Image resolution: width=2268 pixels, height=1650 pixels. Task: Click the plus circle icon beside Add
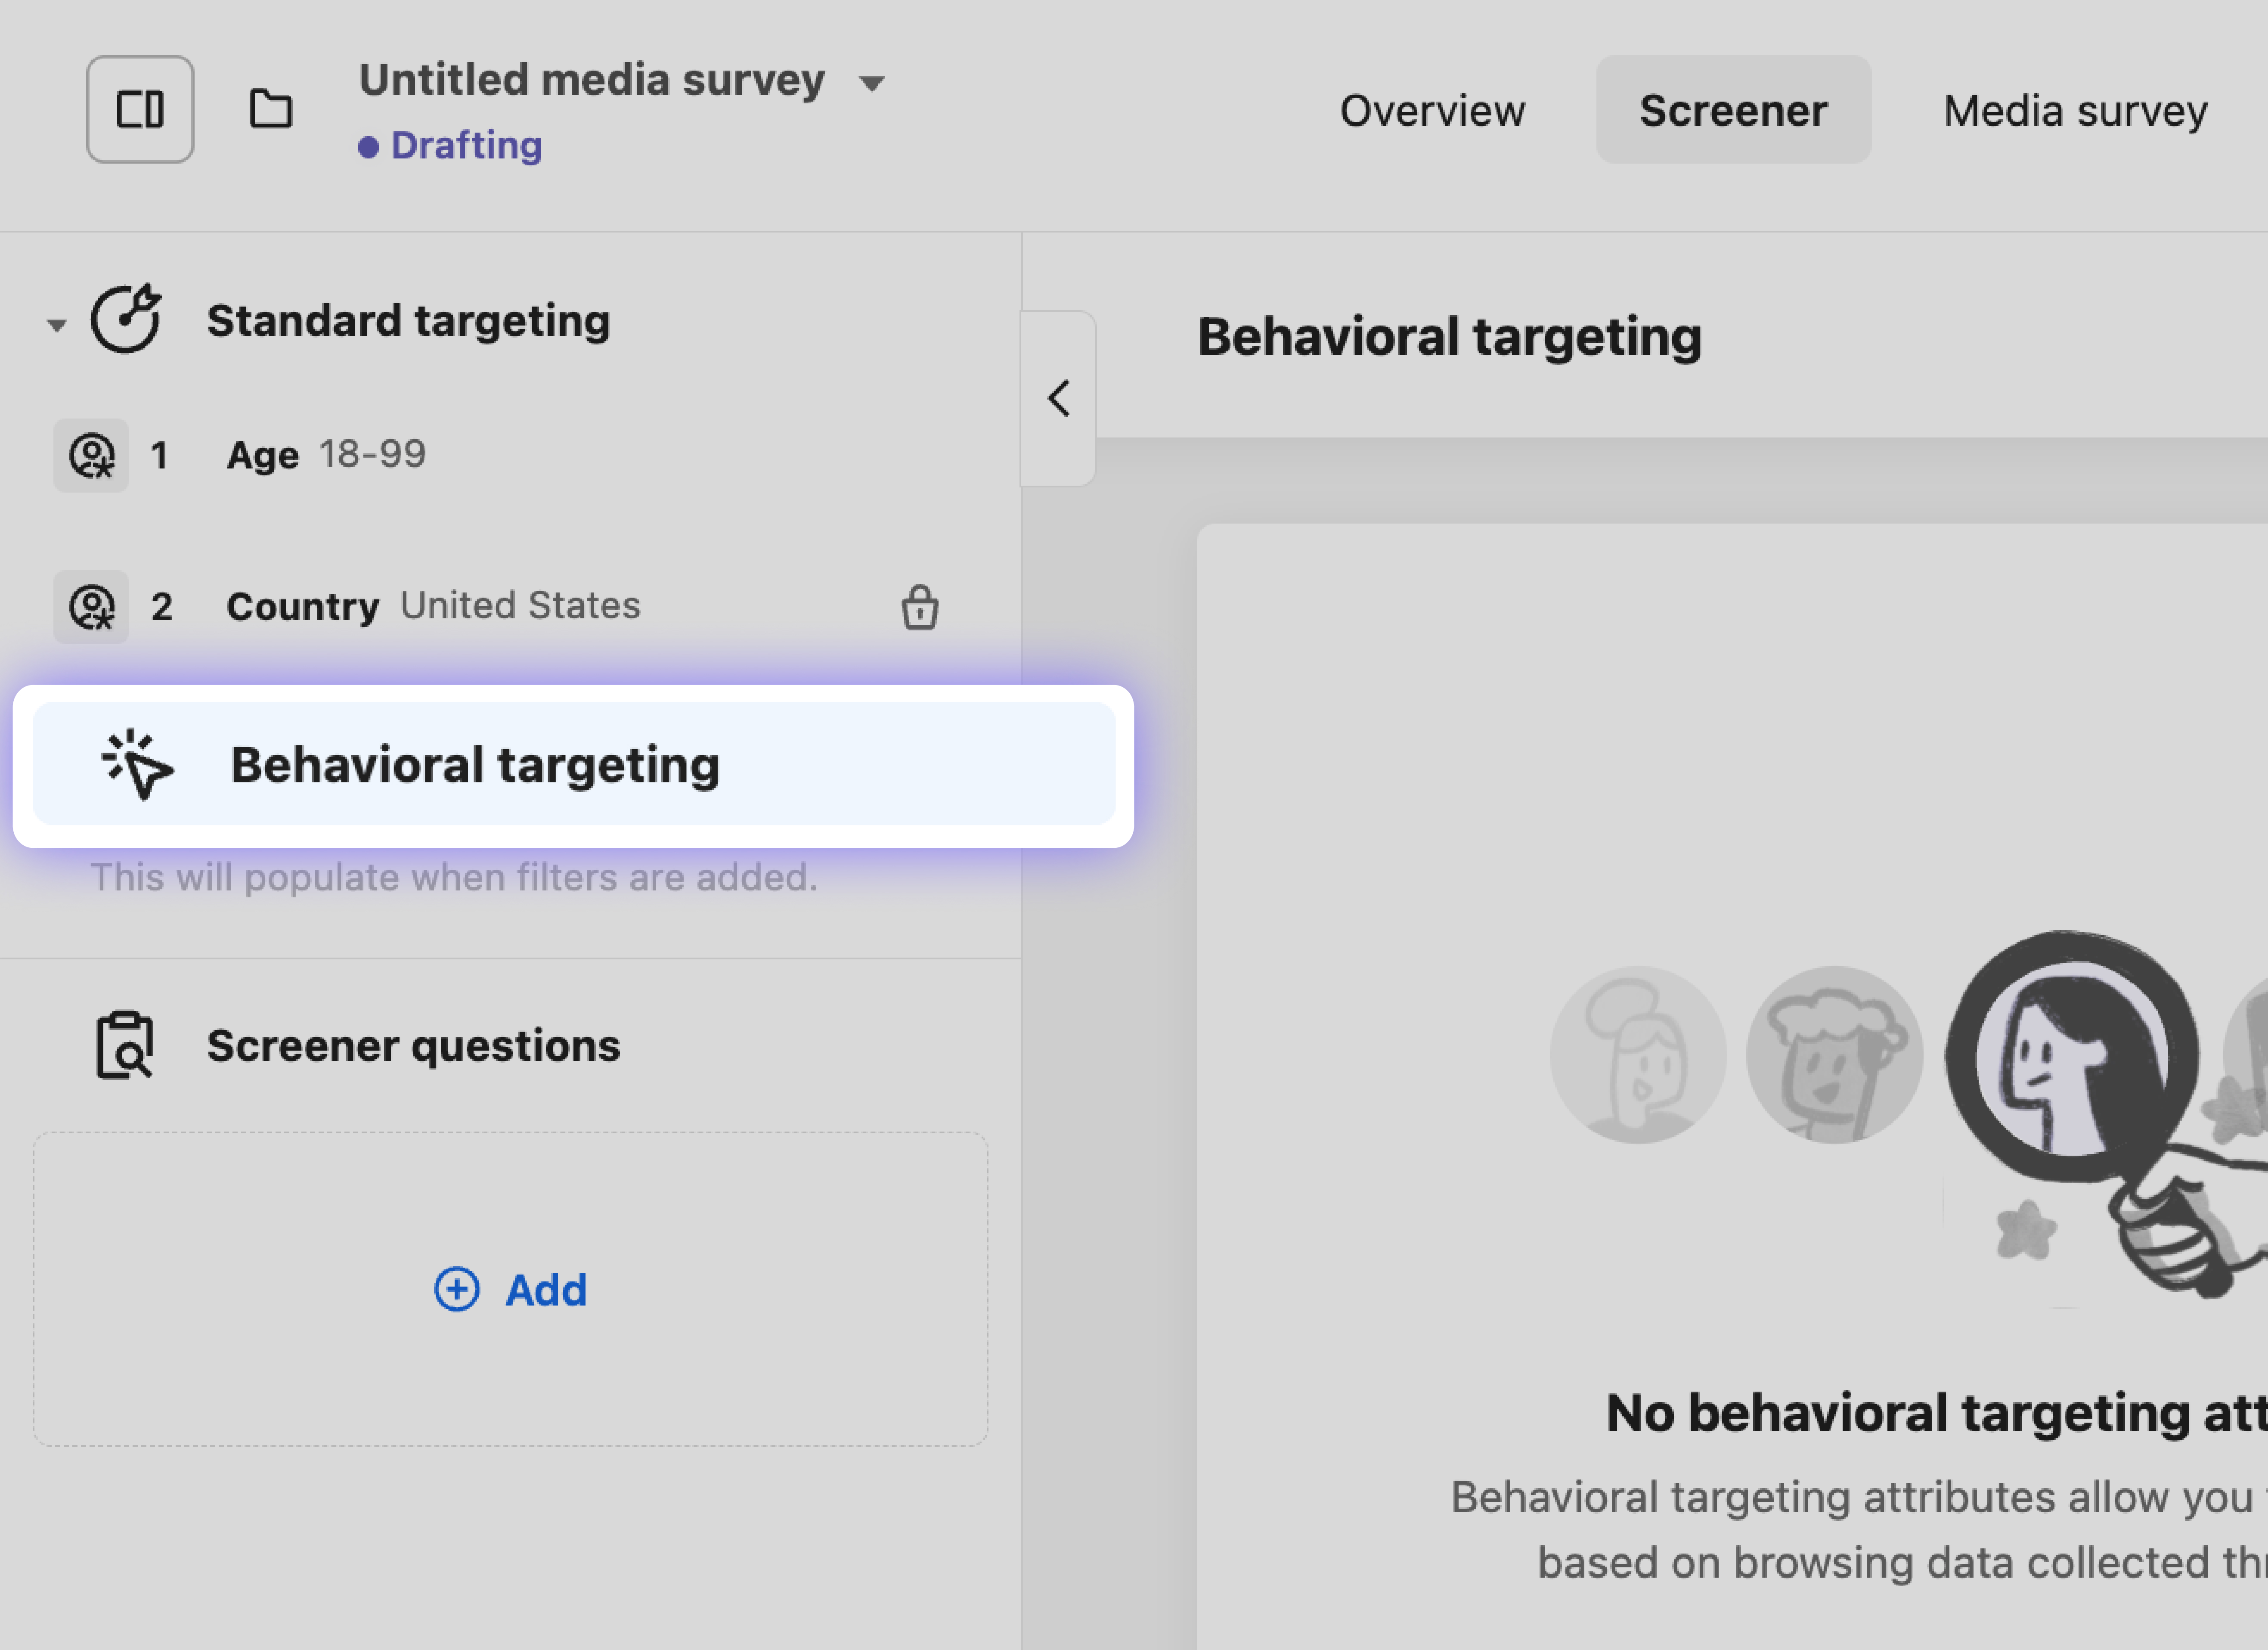[457, 1289]
